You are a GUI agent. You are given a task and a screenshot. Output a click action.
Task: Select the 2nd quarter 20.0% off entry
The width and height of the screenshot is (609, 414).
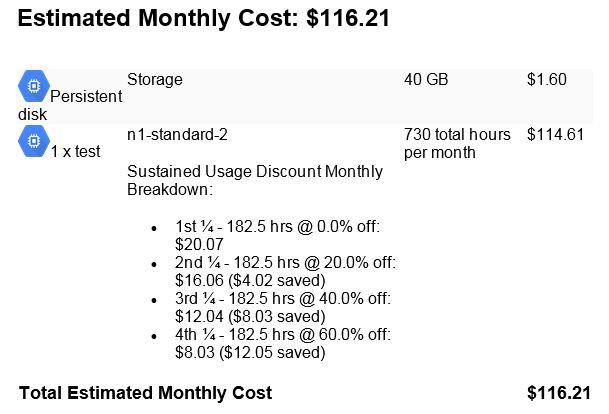(285, 271)
